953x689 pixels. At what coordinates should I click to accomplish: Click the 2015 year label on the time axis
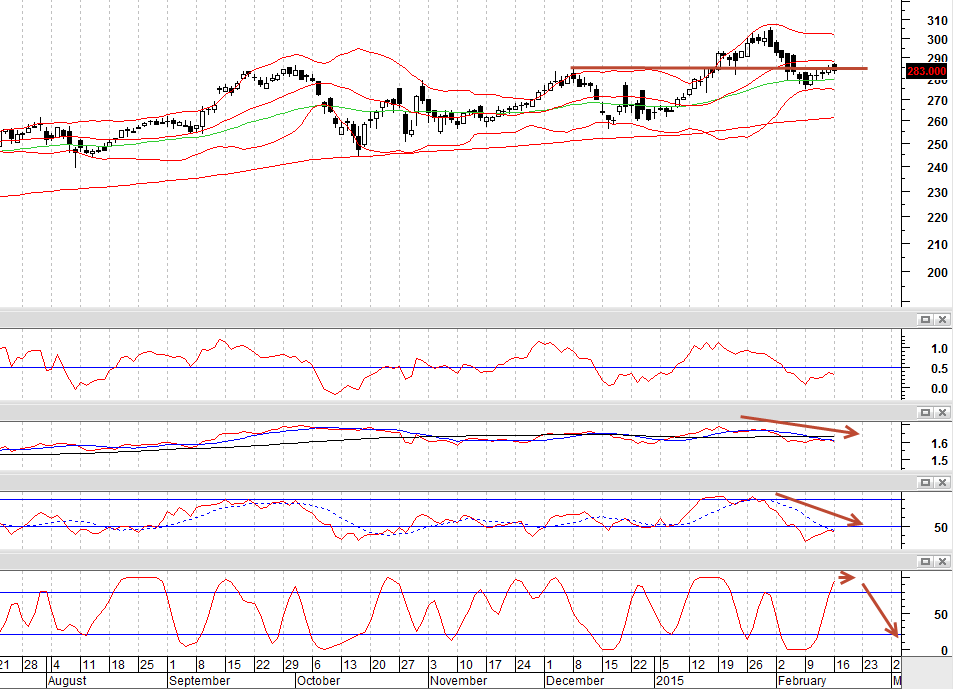(x=670, y=680)
